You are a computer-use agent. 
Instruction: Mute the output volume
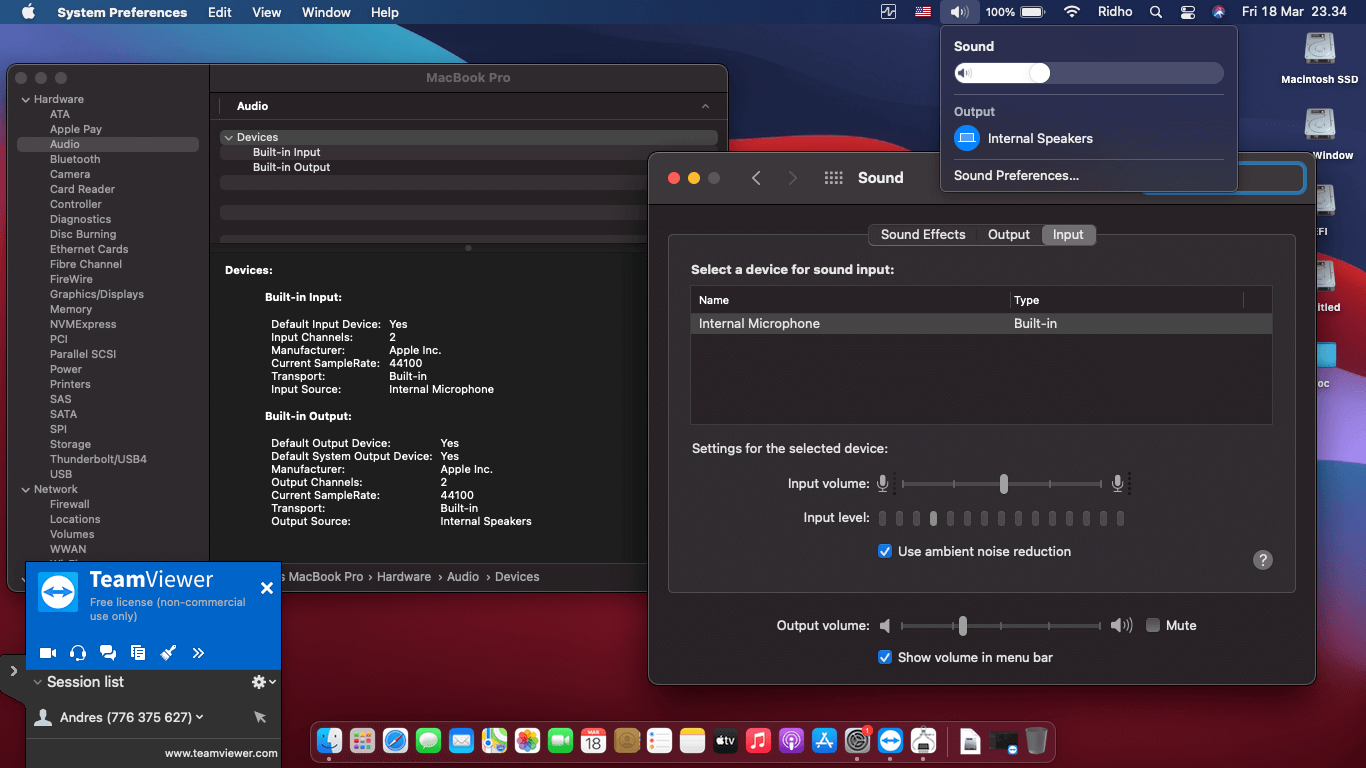click(x=1153, y=625)
